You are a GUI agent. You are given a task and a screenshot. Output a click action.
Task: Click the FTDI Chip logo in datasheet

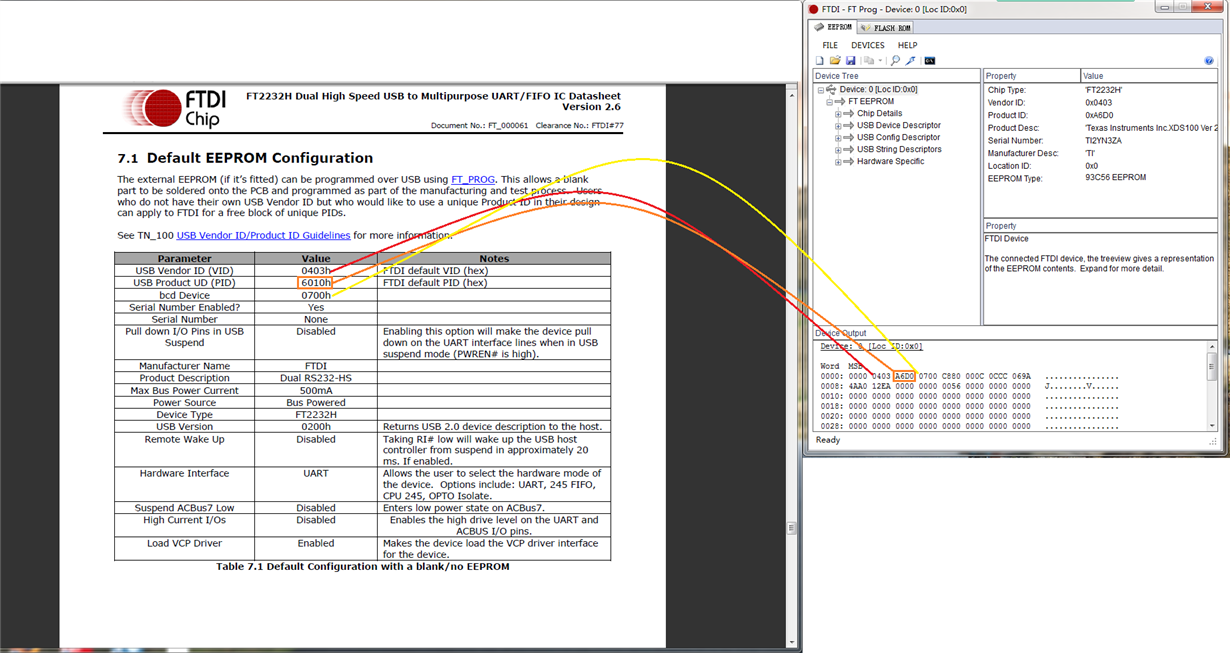176,108
